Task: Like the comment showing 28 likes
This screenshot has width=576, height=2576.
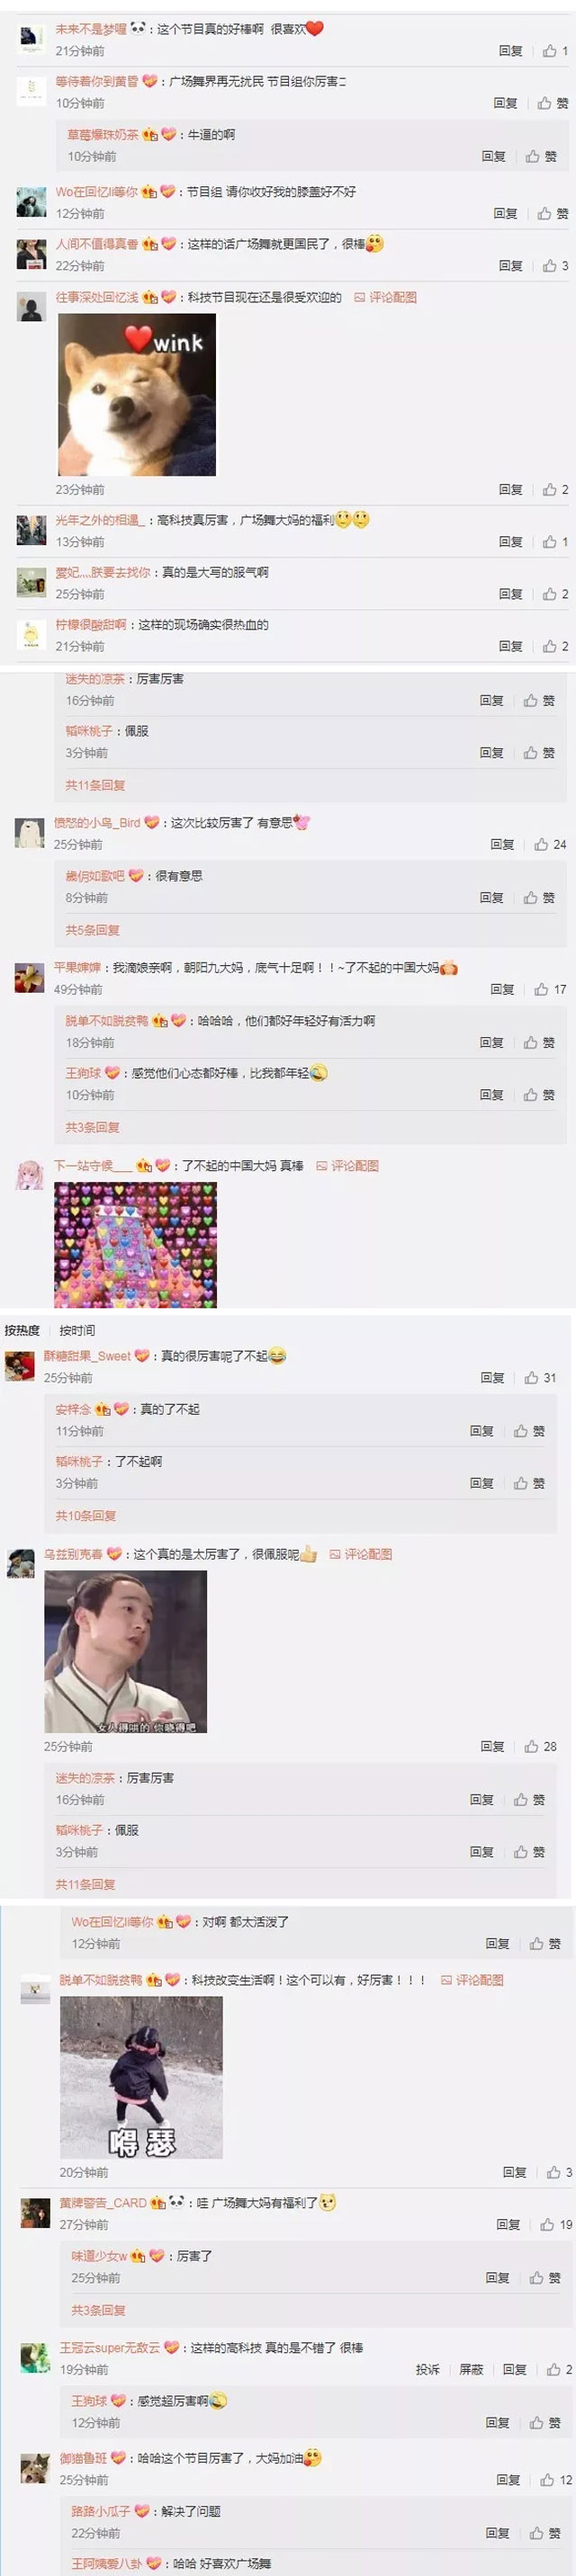Action: tap(540, 1746)
